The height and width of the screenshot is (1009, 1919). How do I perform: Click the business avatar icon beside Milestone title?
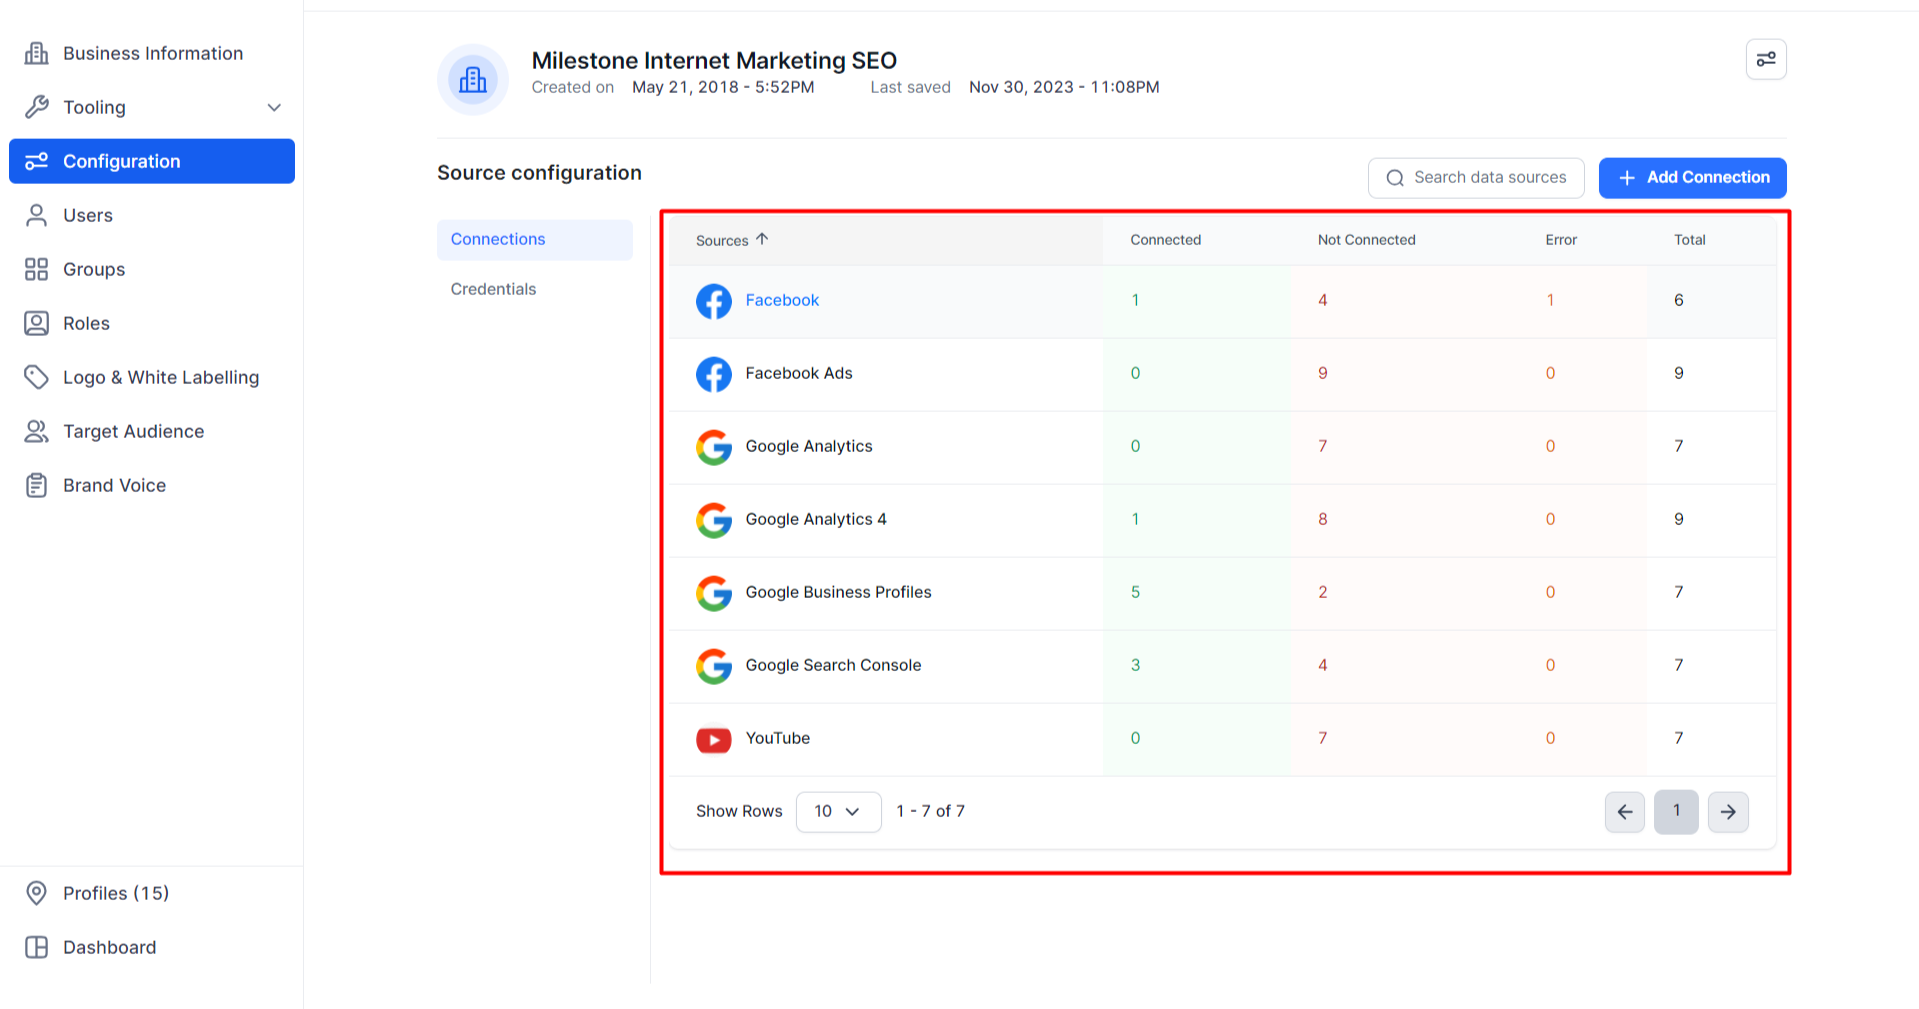(x=473, y=79)
